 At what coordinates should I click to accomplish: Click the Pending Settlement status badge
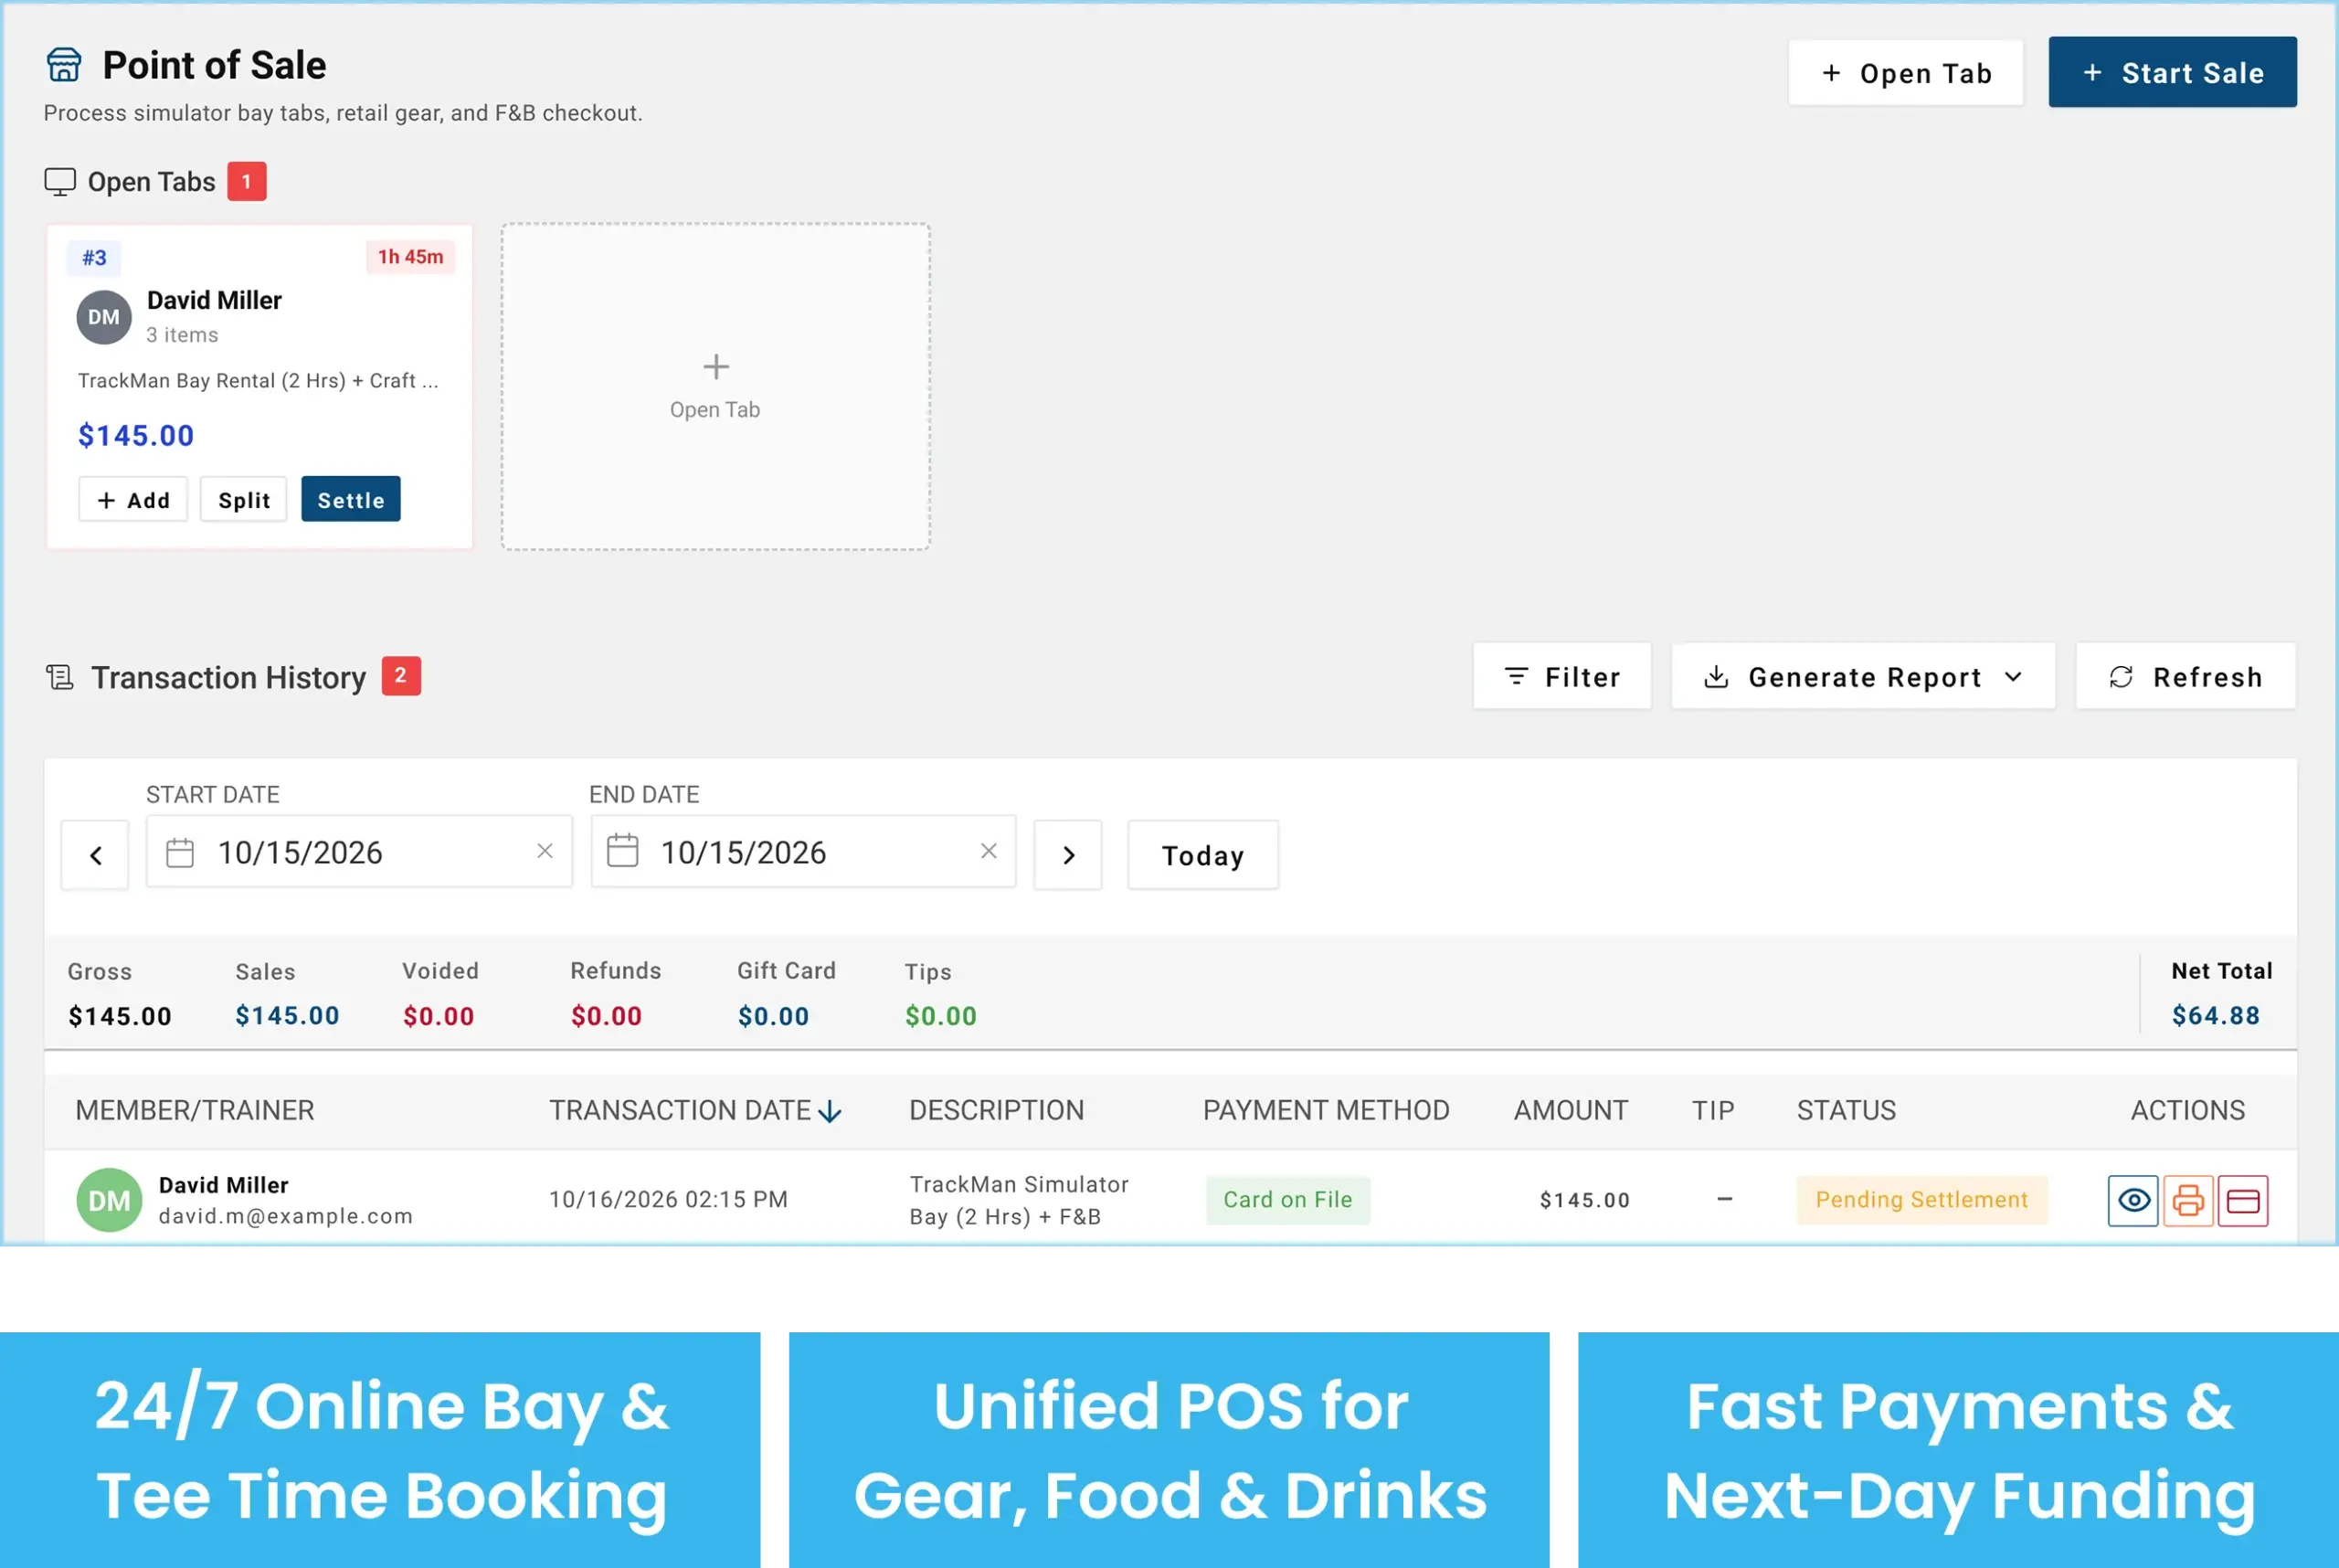coord(1922,1200)
